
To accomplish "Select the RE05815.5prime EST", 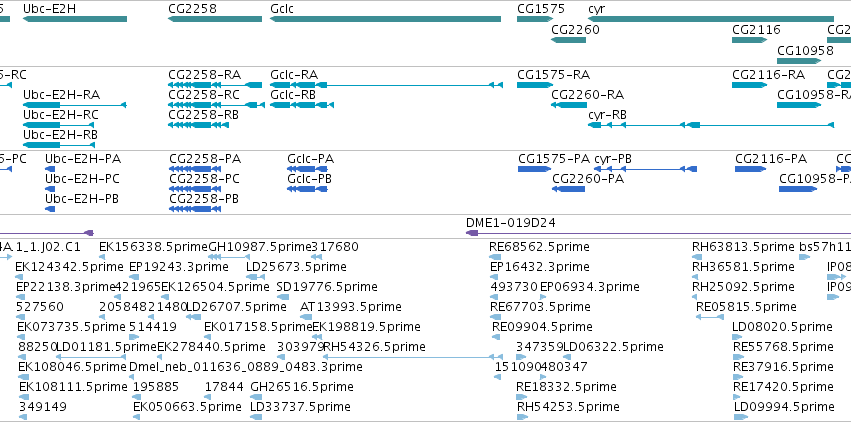I will (709, 317).
